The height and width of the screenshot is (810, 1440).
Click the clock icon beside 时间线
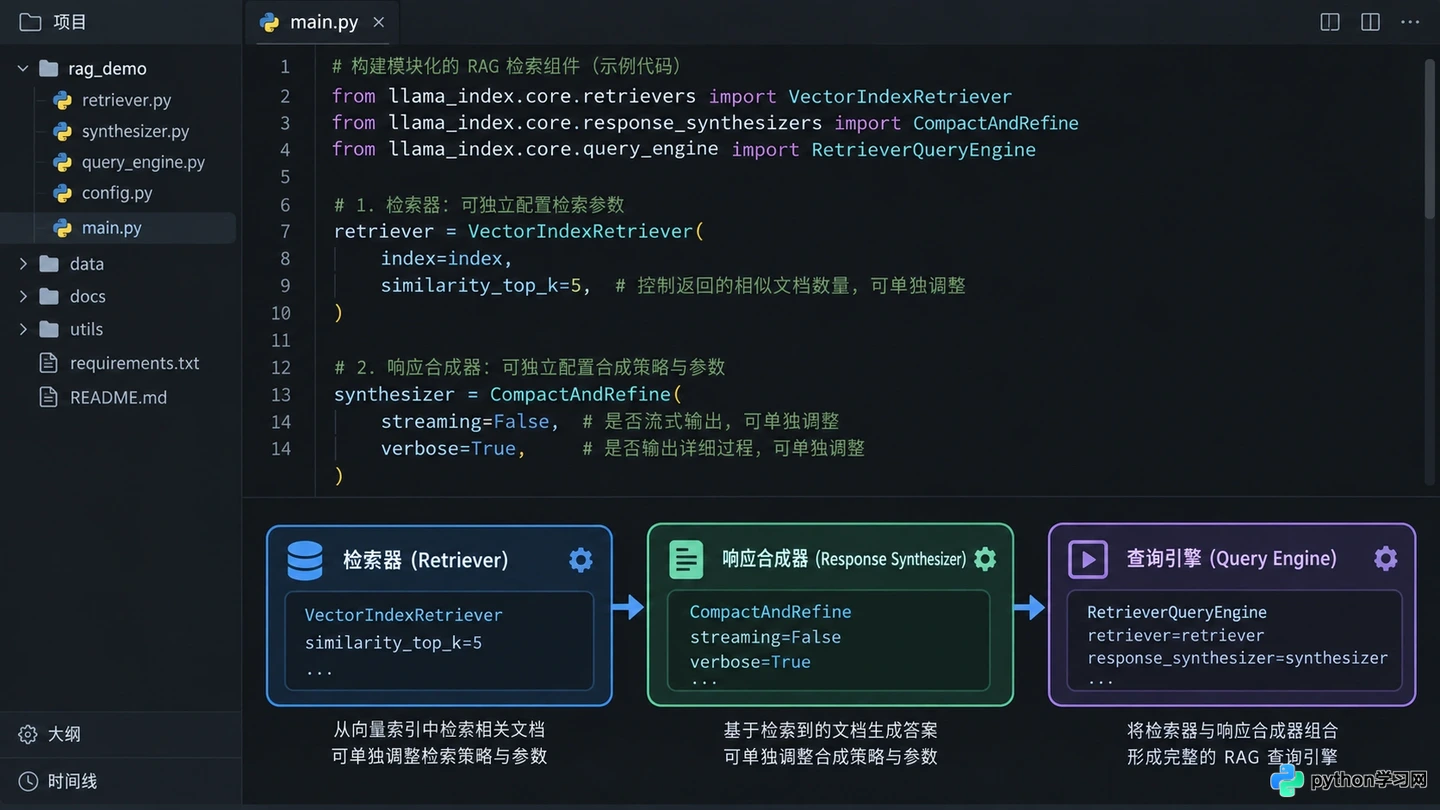pyautogui.click(x=28, y=781)
